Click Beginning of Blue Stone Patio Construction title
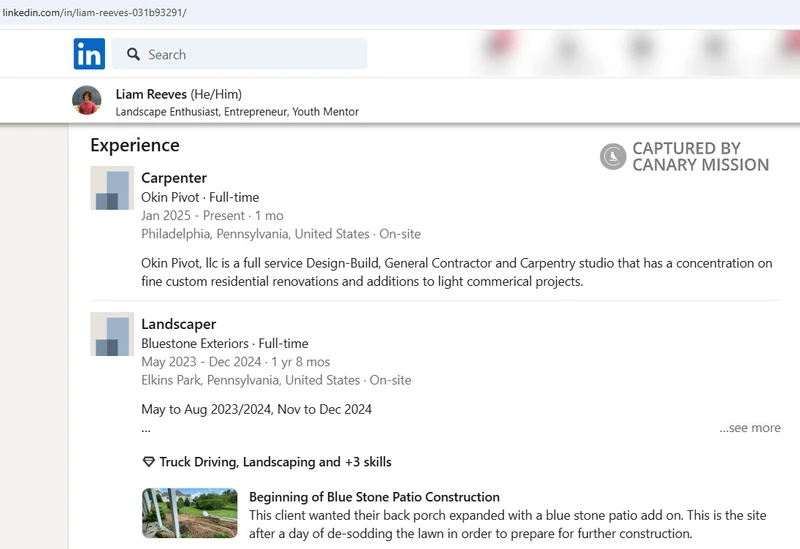This screenshot has width=800, height=549. pos(374,497)
